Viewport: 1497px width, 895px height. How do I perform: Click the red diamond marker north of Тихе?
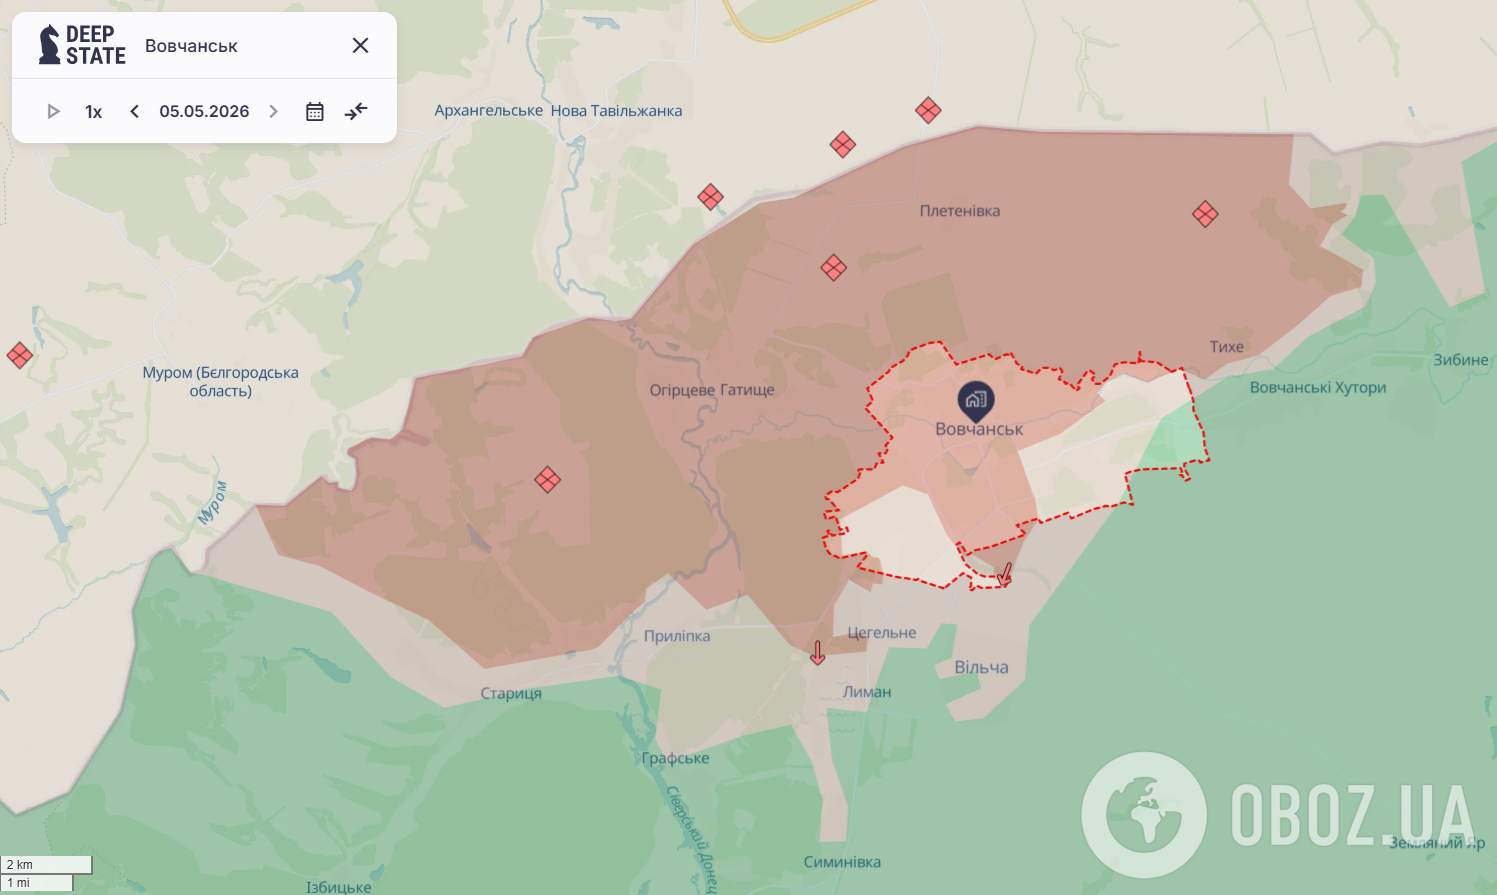click(1205, 214)
